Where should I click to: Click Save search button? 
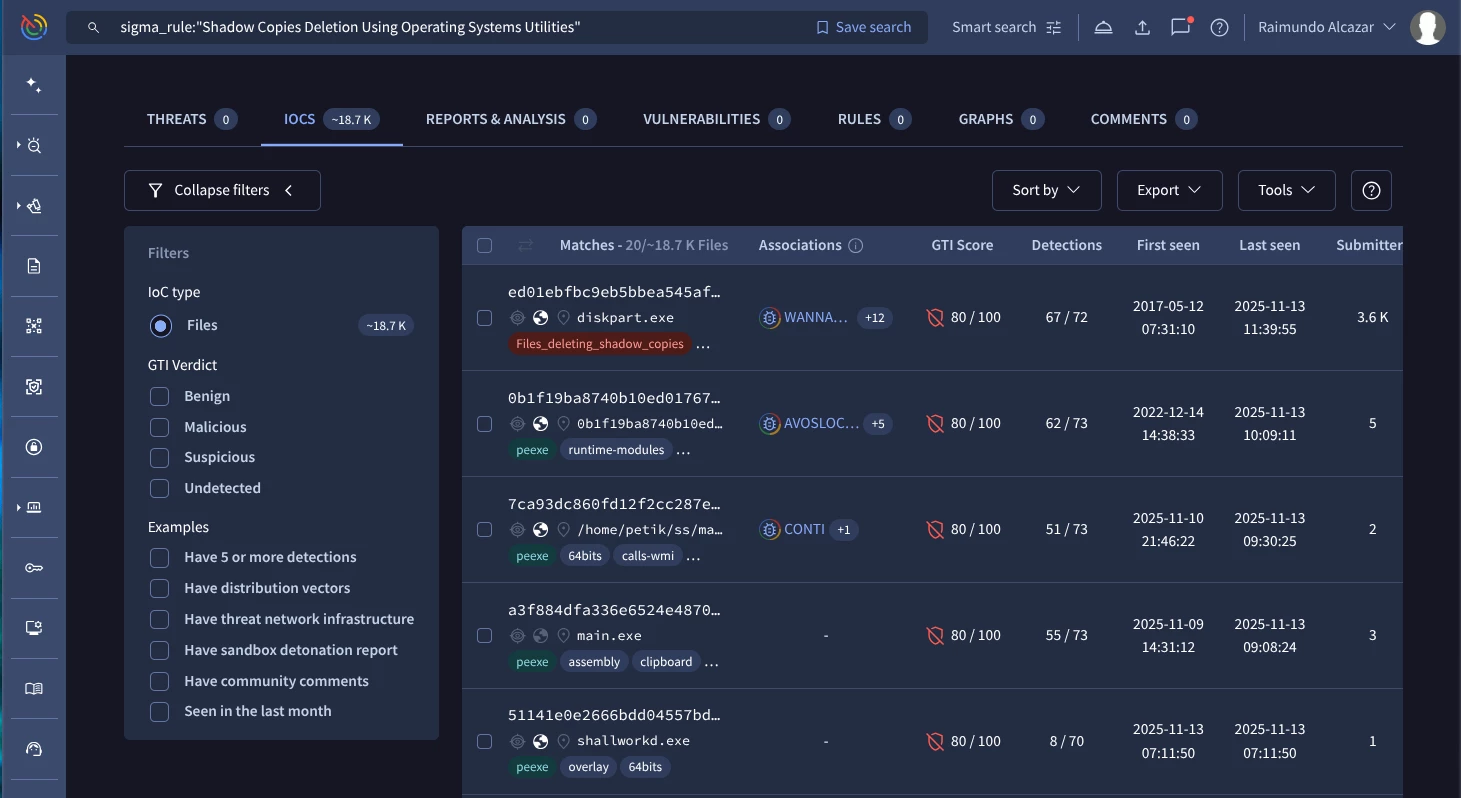[x=864, y=28]
